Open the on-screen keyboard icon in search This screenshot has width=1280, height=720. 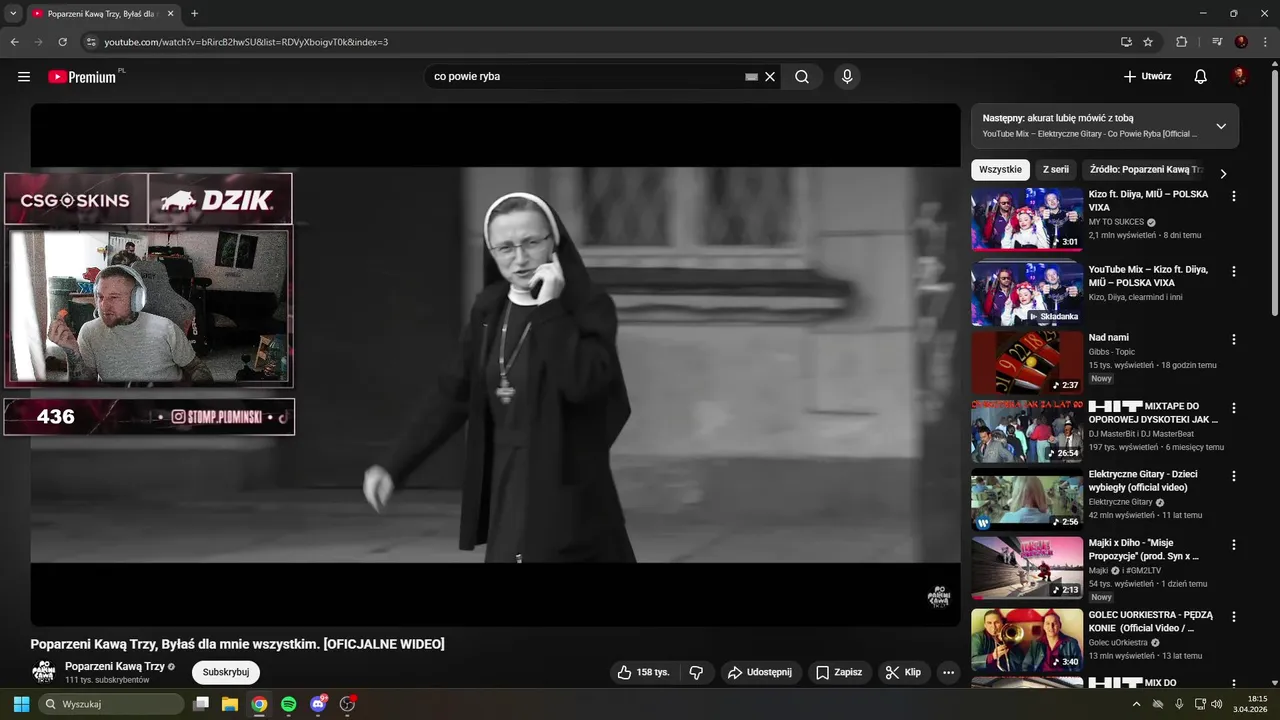[x=751, y=77]
